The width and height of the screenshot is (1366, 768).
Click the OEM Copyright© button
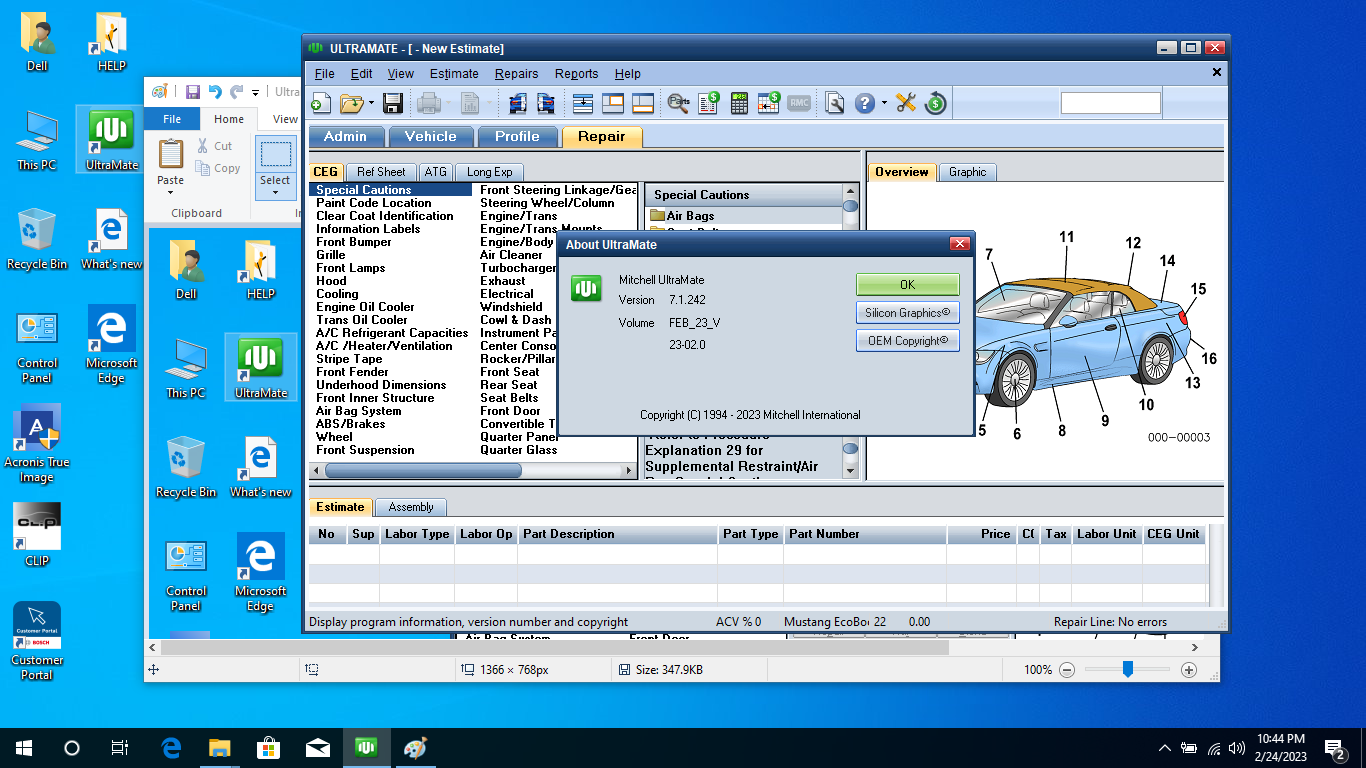(907, 340)
